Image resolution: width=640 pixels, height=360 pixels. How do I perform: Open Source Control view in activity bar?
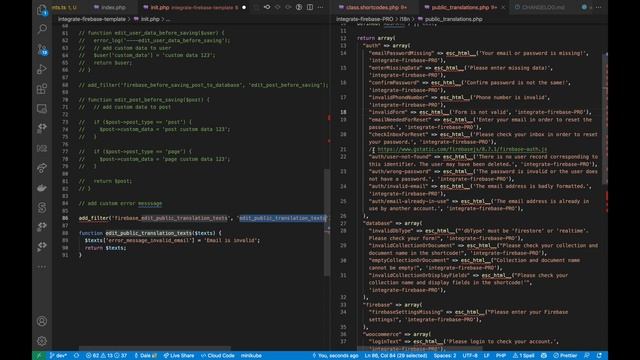tap(42, 49)
